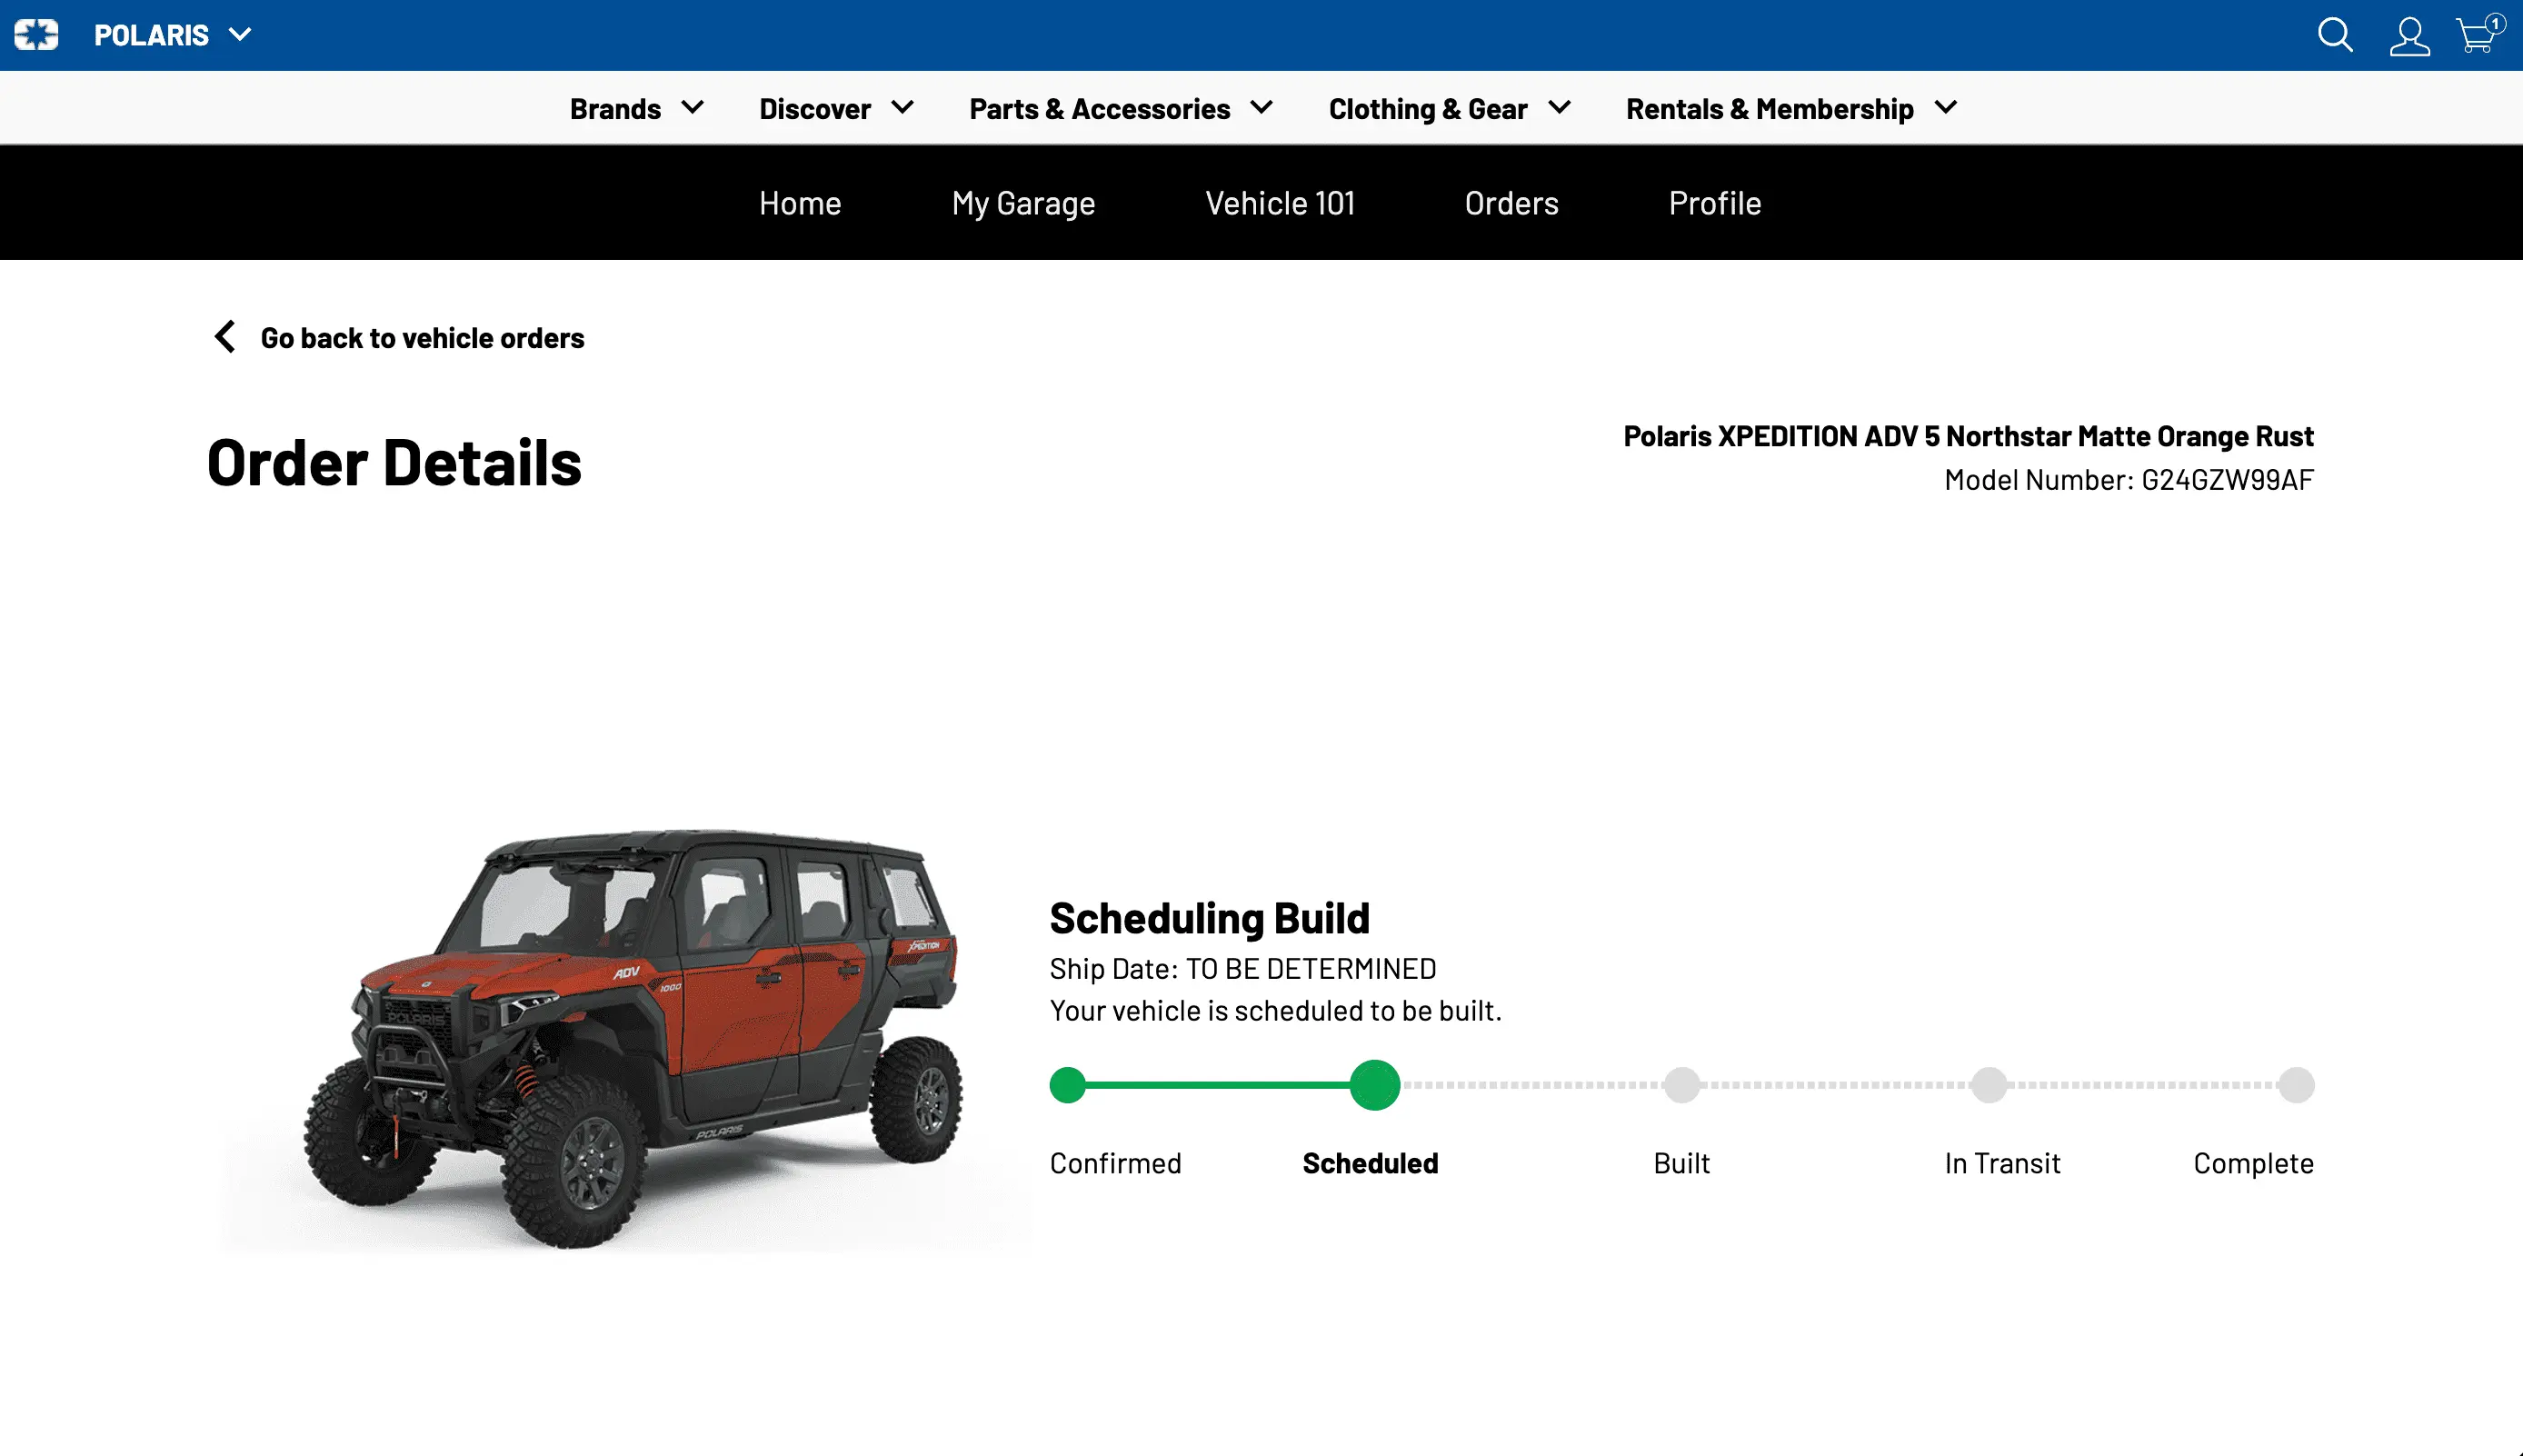The width and height of the screenshot is (2523, 1456).
Task: Click the Polaris star logo icon
Action: (36, 35)
